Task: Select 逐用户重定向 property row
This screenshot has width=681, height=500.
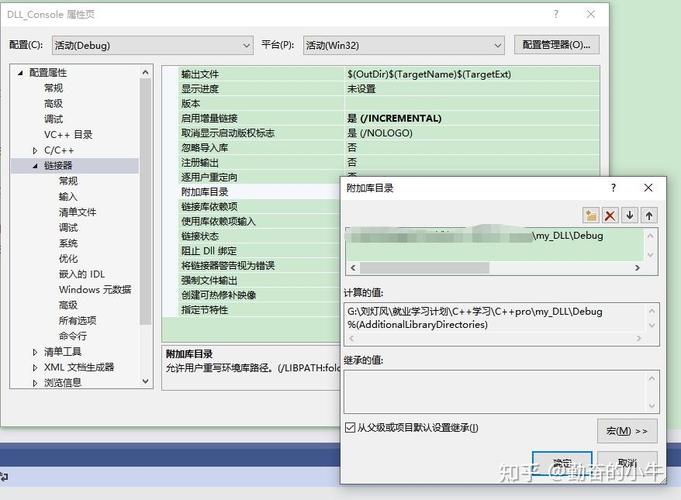Action: [x=260, y=177]
